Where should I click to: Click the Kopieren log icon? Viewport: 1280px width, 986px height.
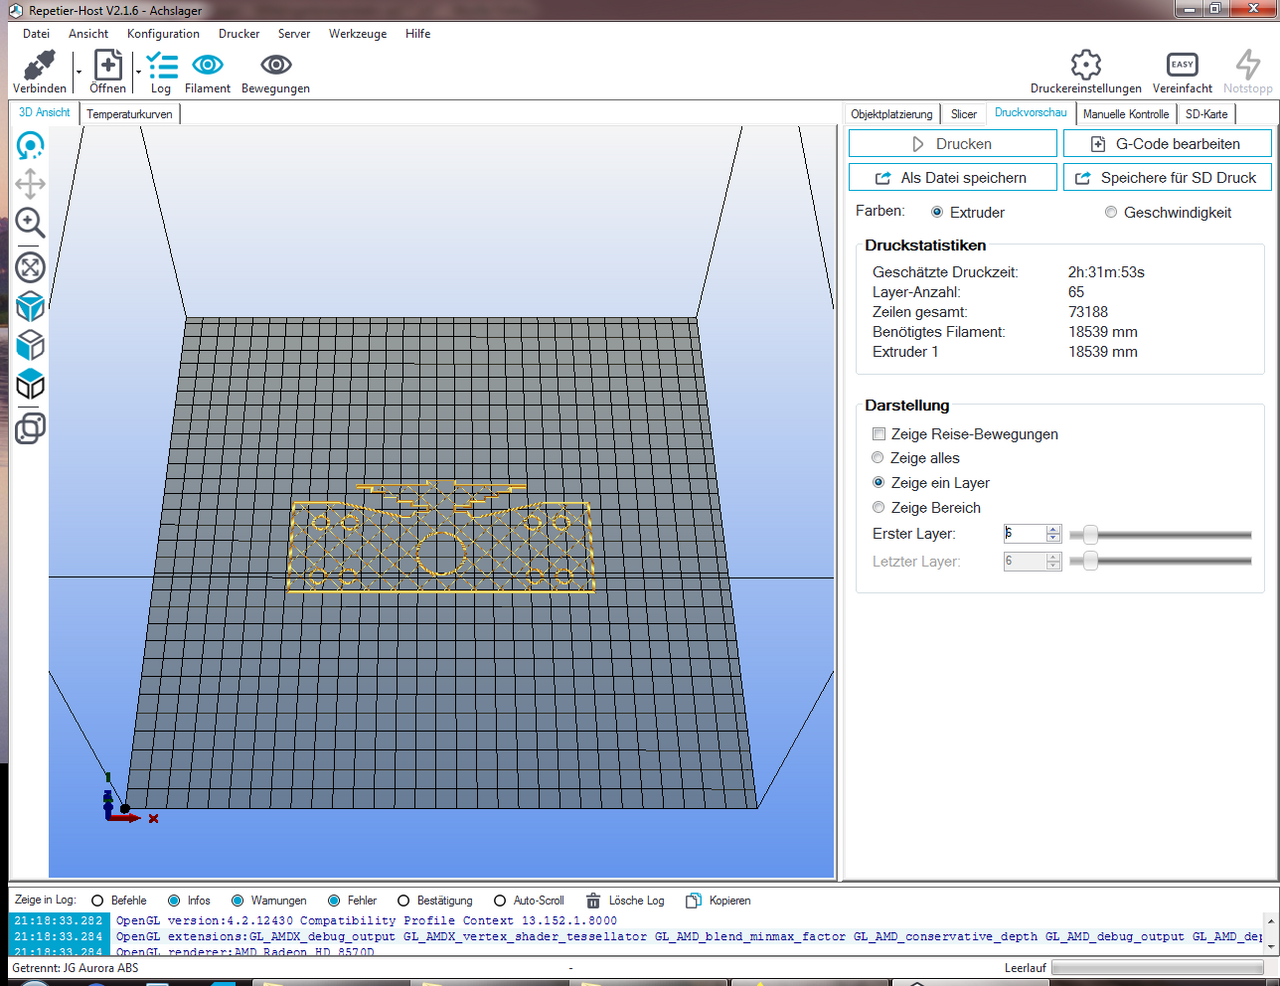tap(693, 900)
